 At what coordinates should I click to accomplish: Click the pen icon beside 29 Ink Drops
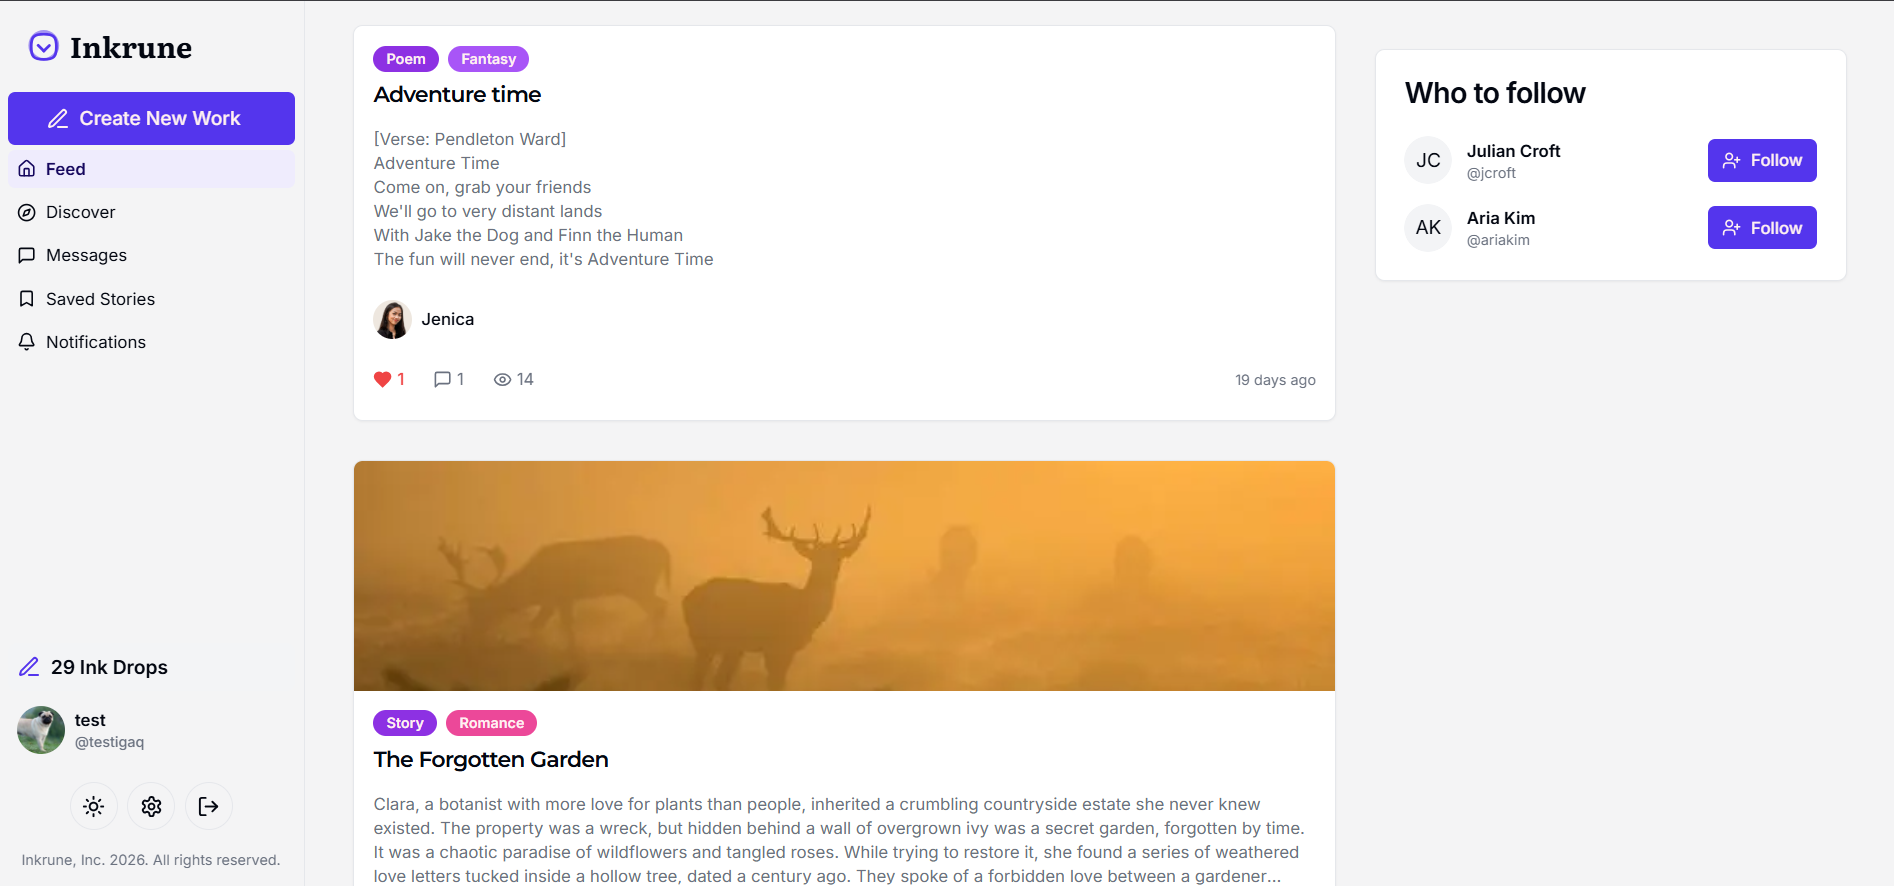coord(29,667)
